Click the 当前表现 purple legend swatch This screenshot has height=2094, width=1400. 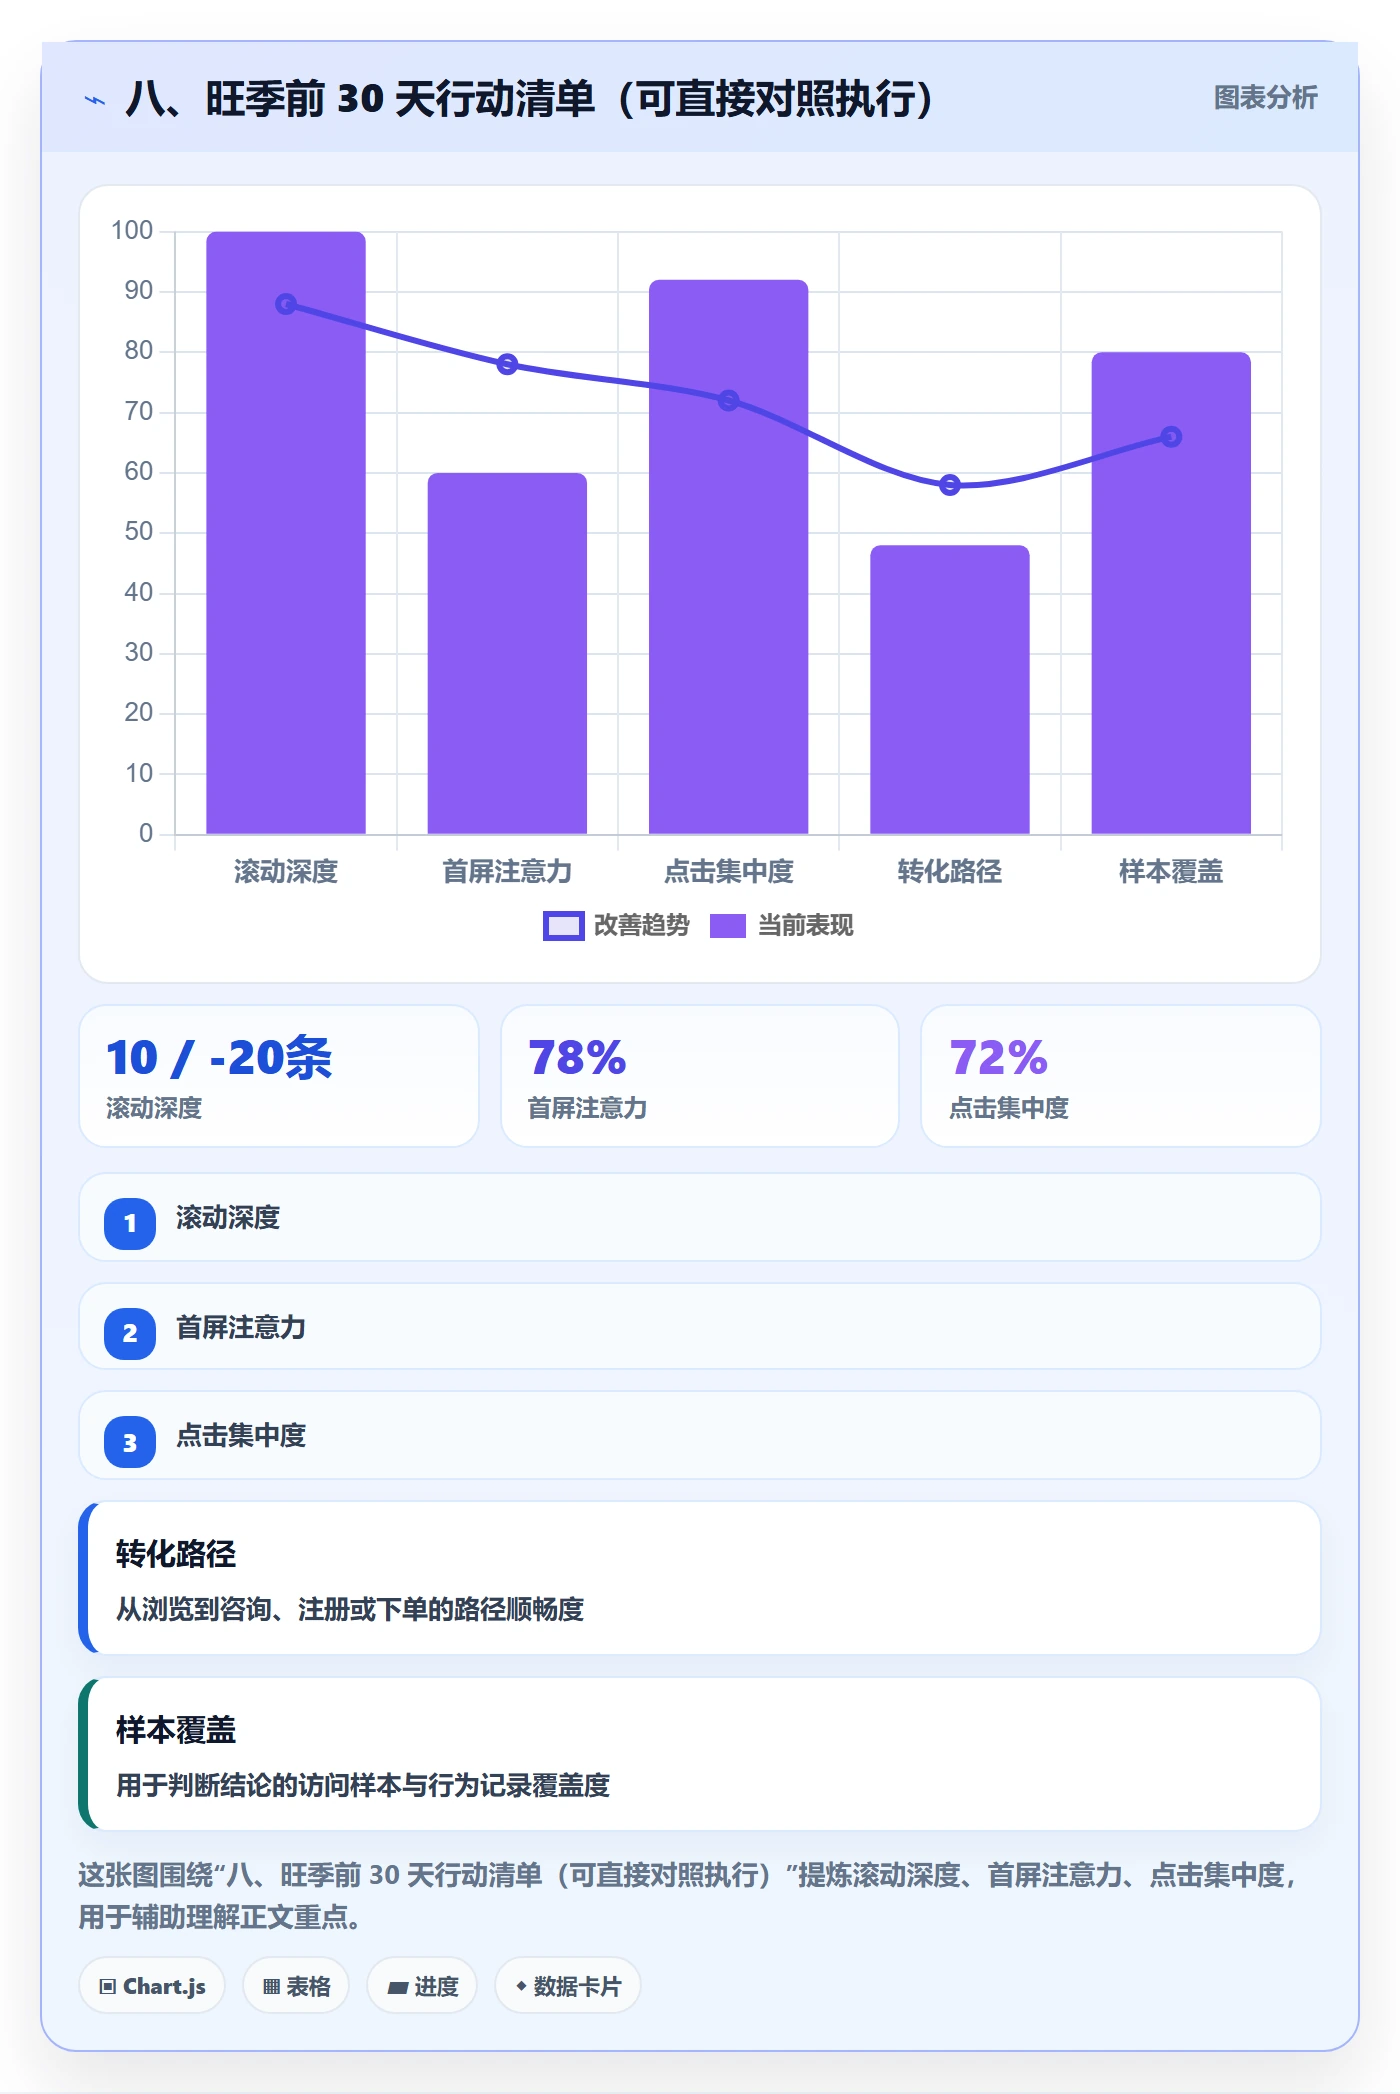728,926
